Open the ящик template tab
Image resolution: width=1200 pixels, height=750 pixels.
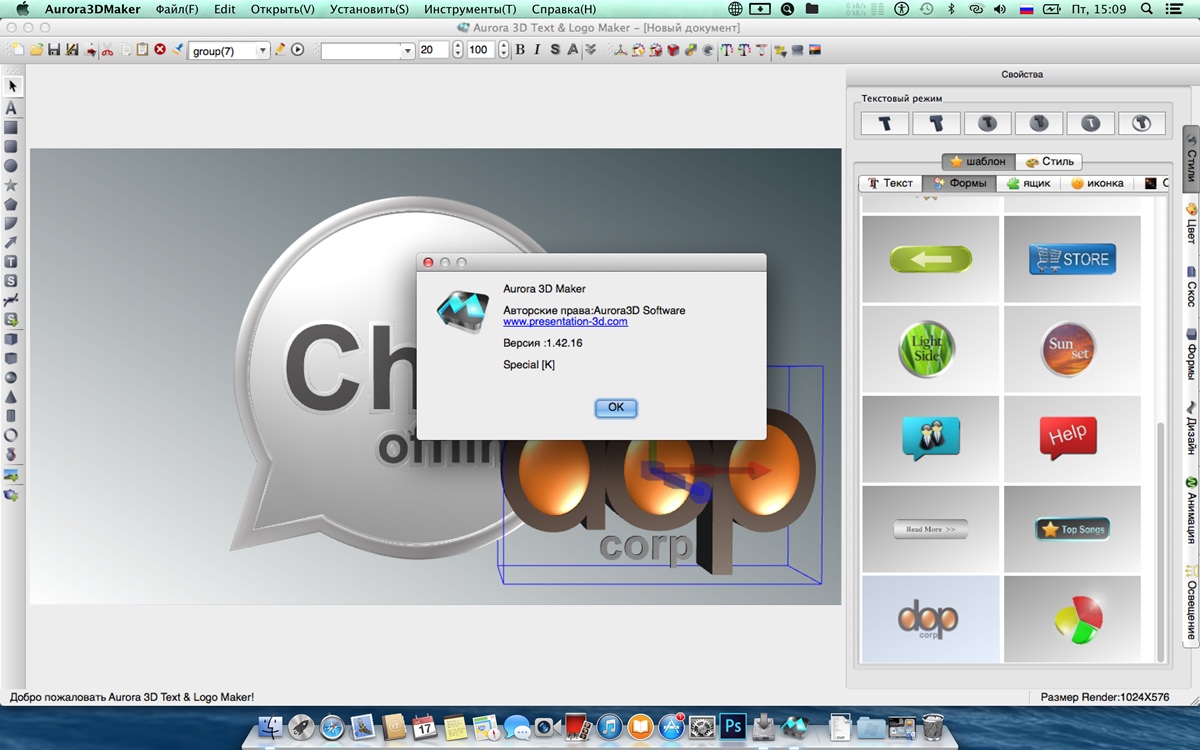1029,183
